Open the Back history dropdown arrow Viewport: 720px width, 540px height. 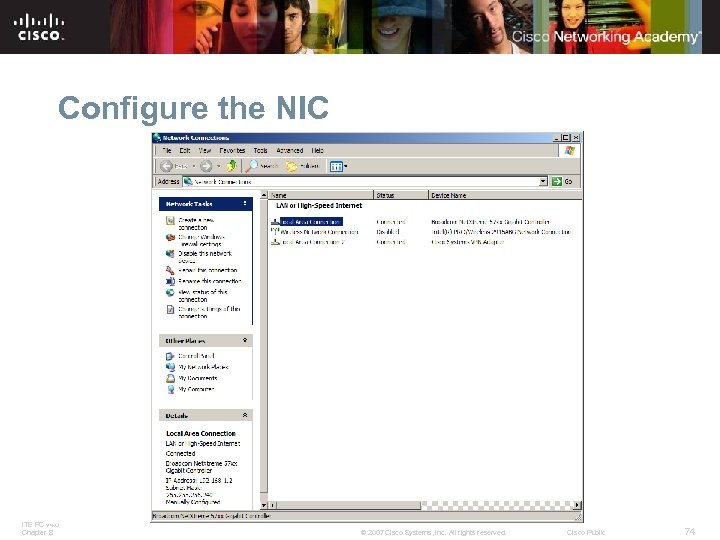coord(194,166)
